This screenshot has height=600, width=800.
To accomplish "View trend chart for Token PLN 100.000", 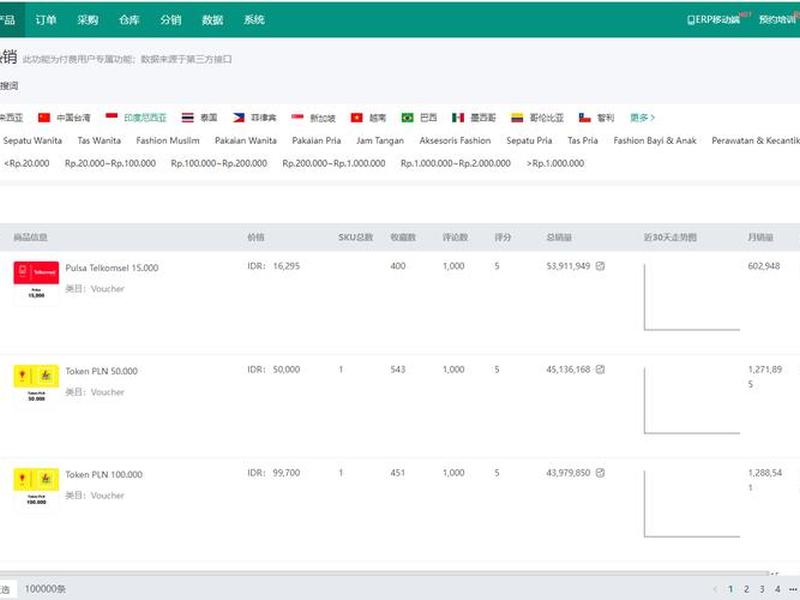I will tap(692, 504).
